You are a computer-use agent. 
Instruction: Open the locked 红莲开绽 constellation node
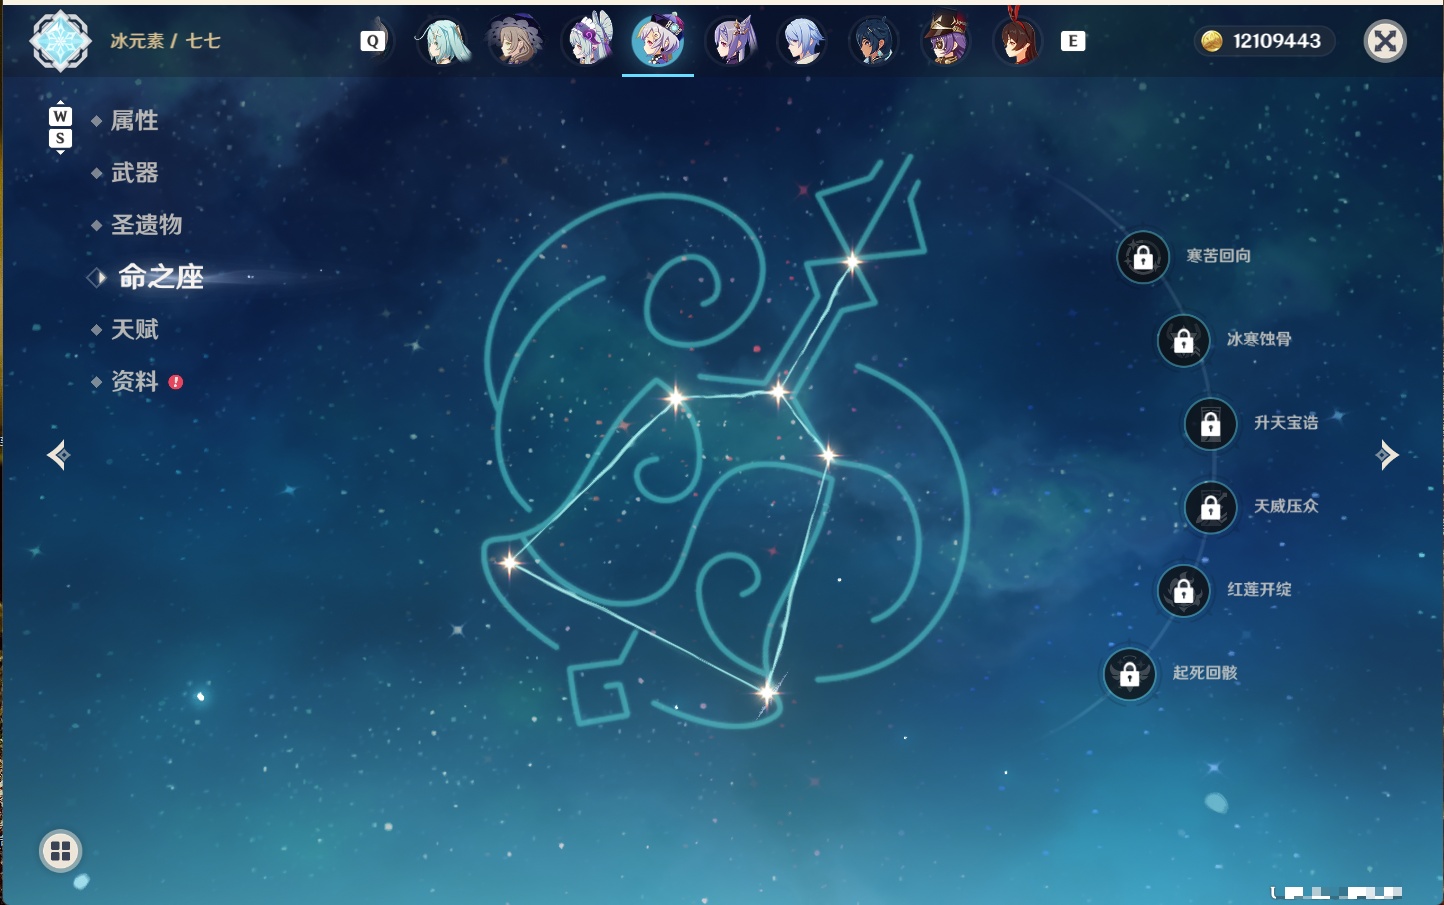1184,591
